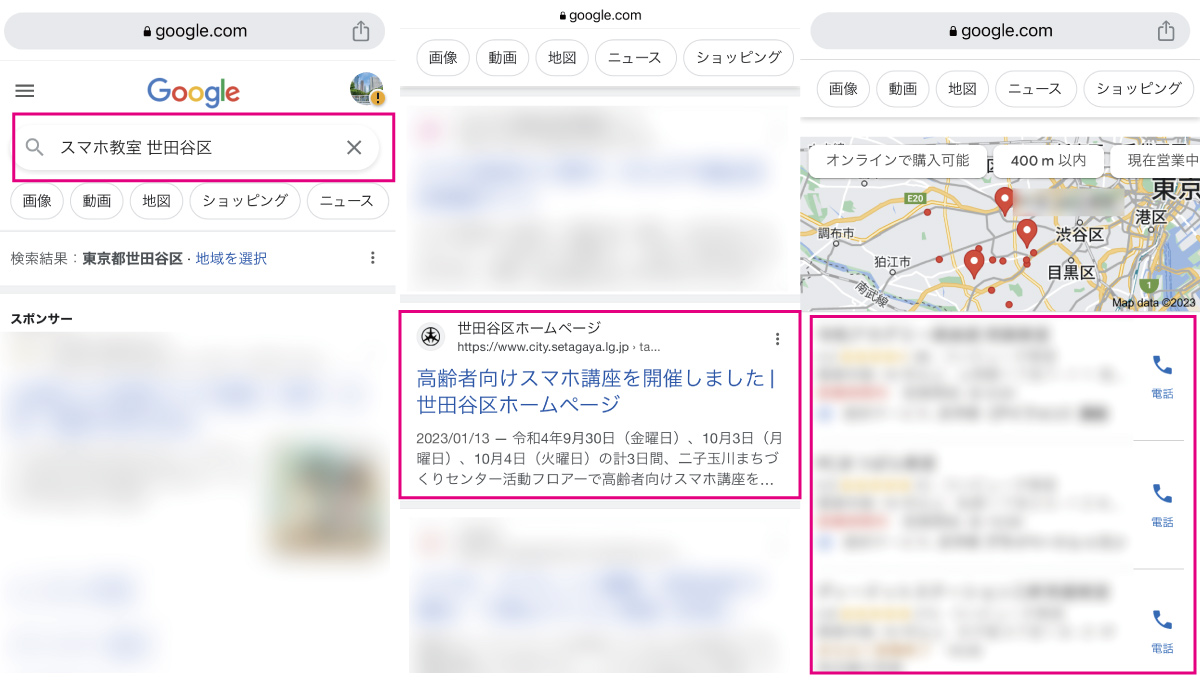Click the スポンサー label
The height and width of the screenshot is (685, 1200).
tap(42, 319)
